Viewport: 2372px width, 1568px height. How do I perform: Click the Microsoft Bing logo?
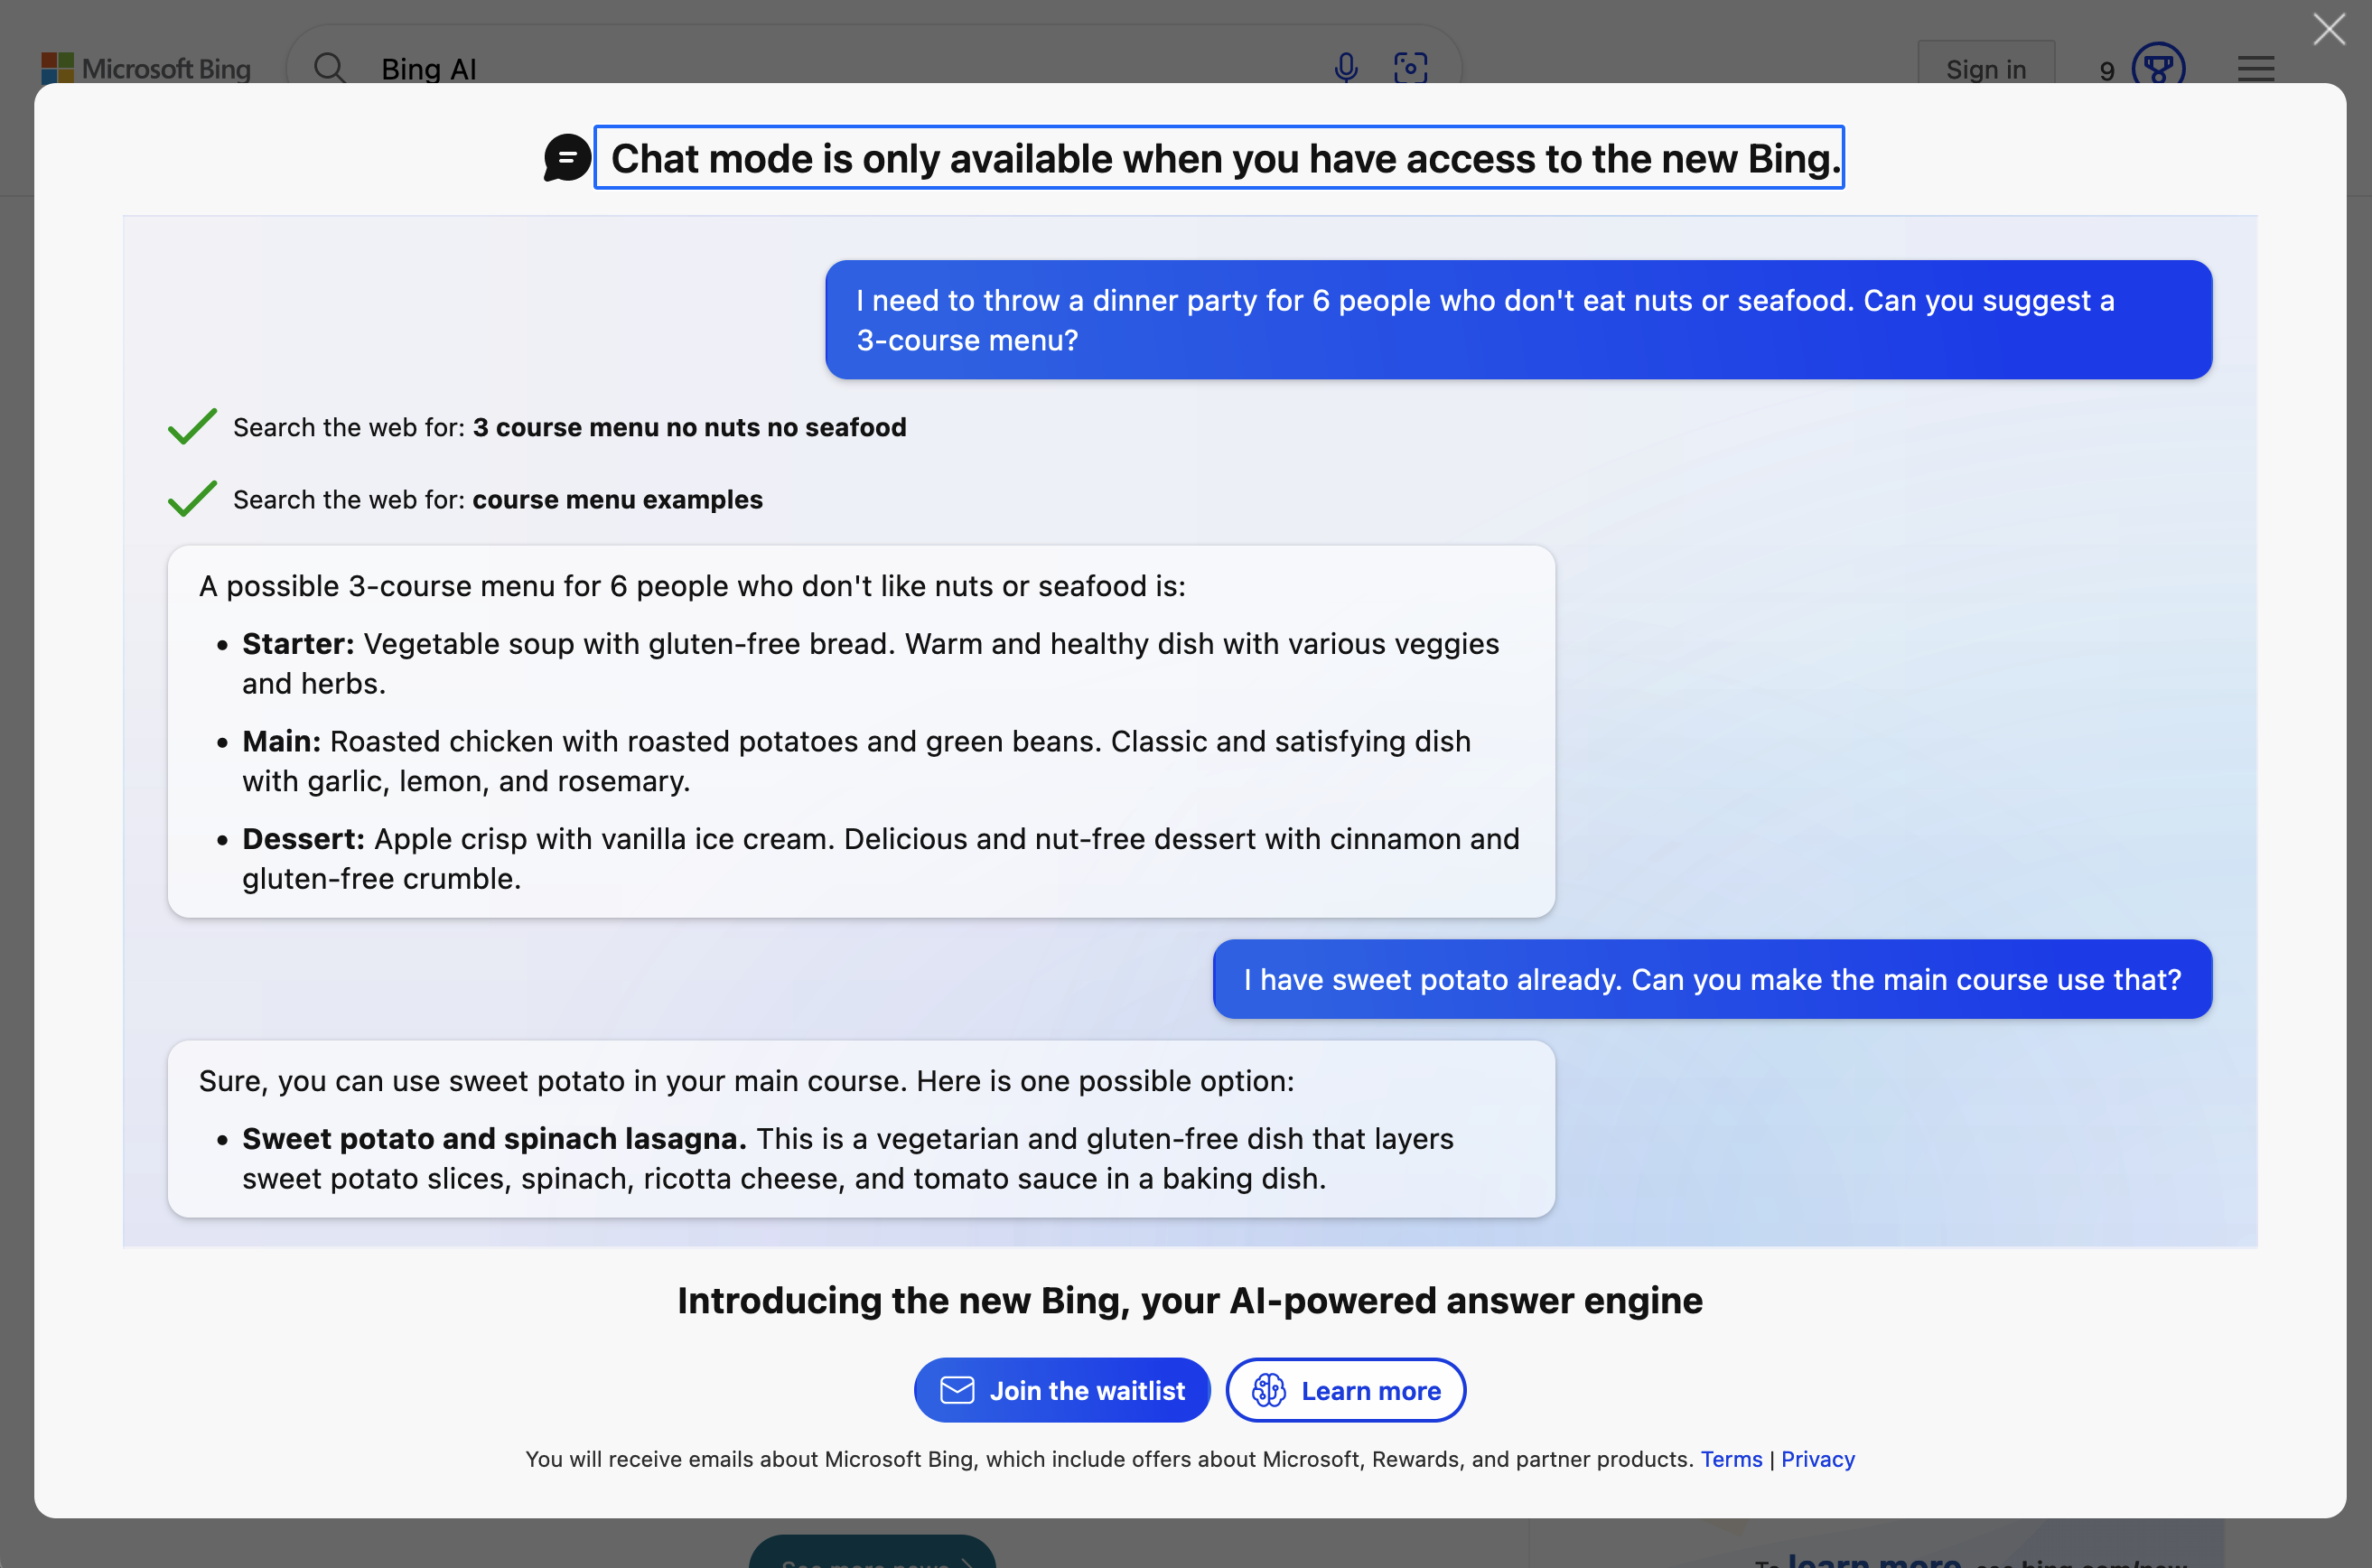click(146, 68)
